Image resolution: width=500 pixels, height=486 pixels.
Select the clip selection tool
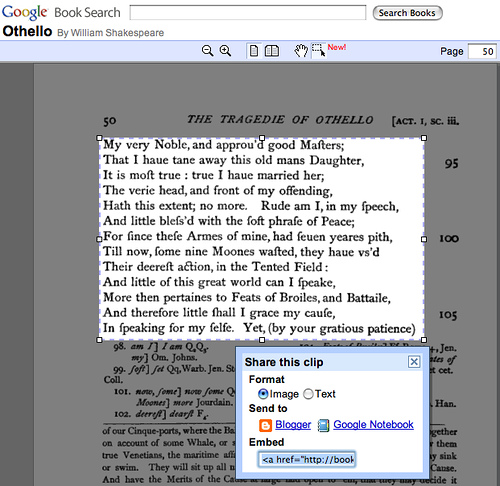coord(319,51)
